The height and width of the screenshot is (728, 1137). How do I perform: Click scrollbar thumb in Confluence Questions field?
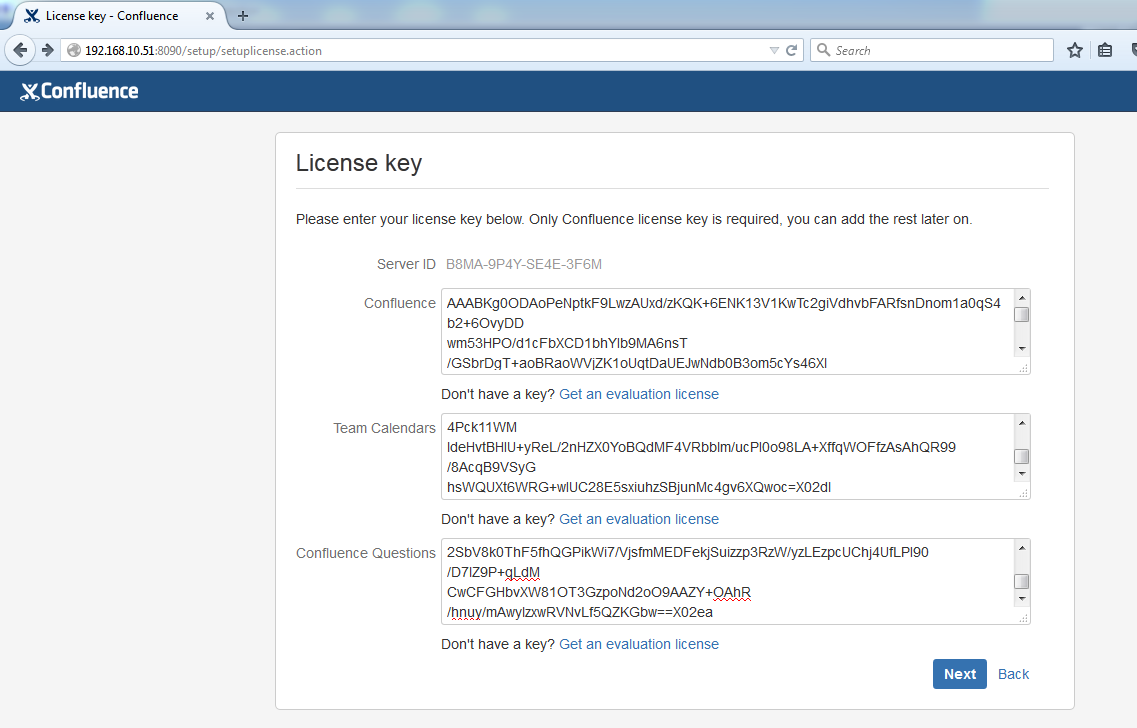[x=1022, y=582]
